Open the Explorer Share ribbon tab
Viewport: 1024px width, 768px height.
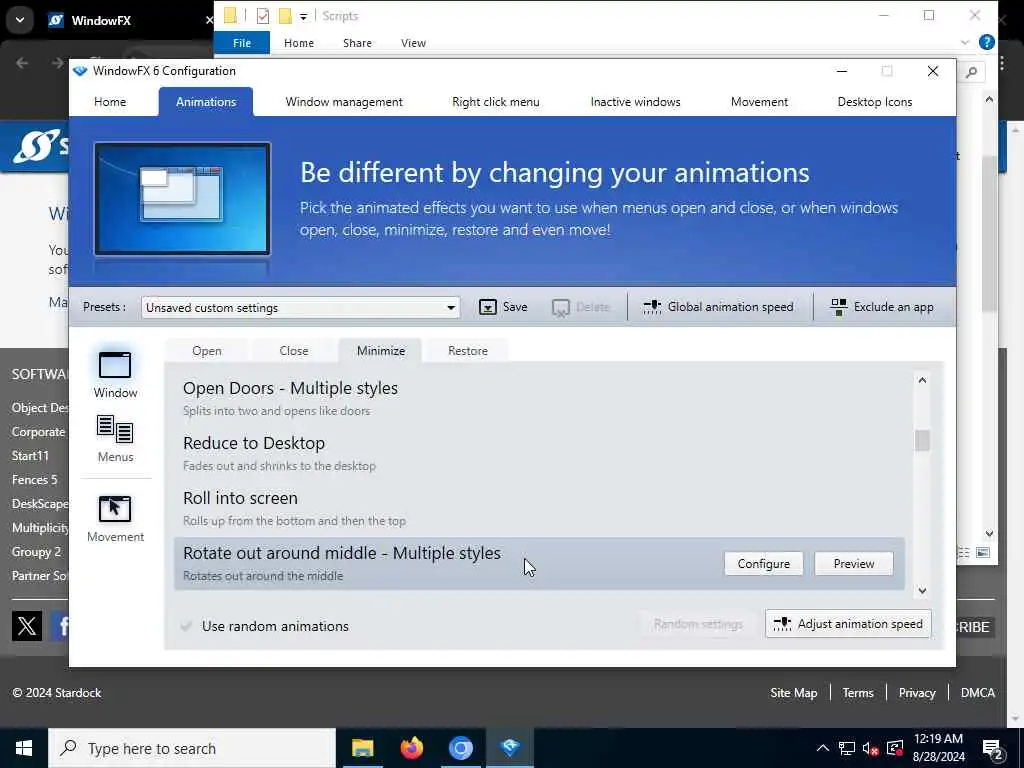357,43
